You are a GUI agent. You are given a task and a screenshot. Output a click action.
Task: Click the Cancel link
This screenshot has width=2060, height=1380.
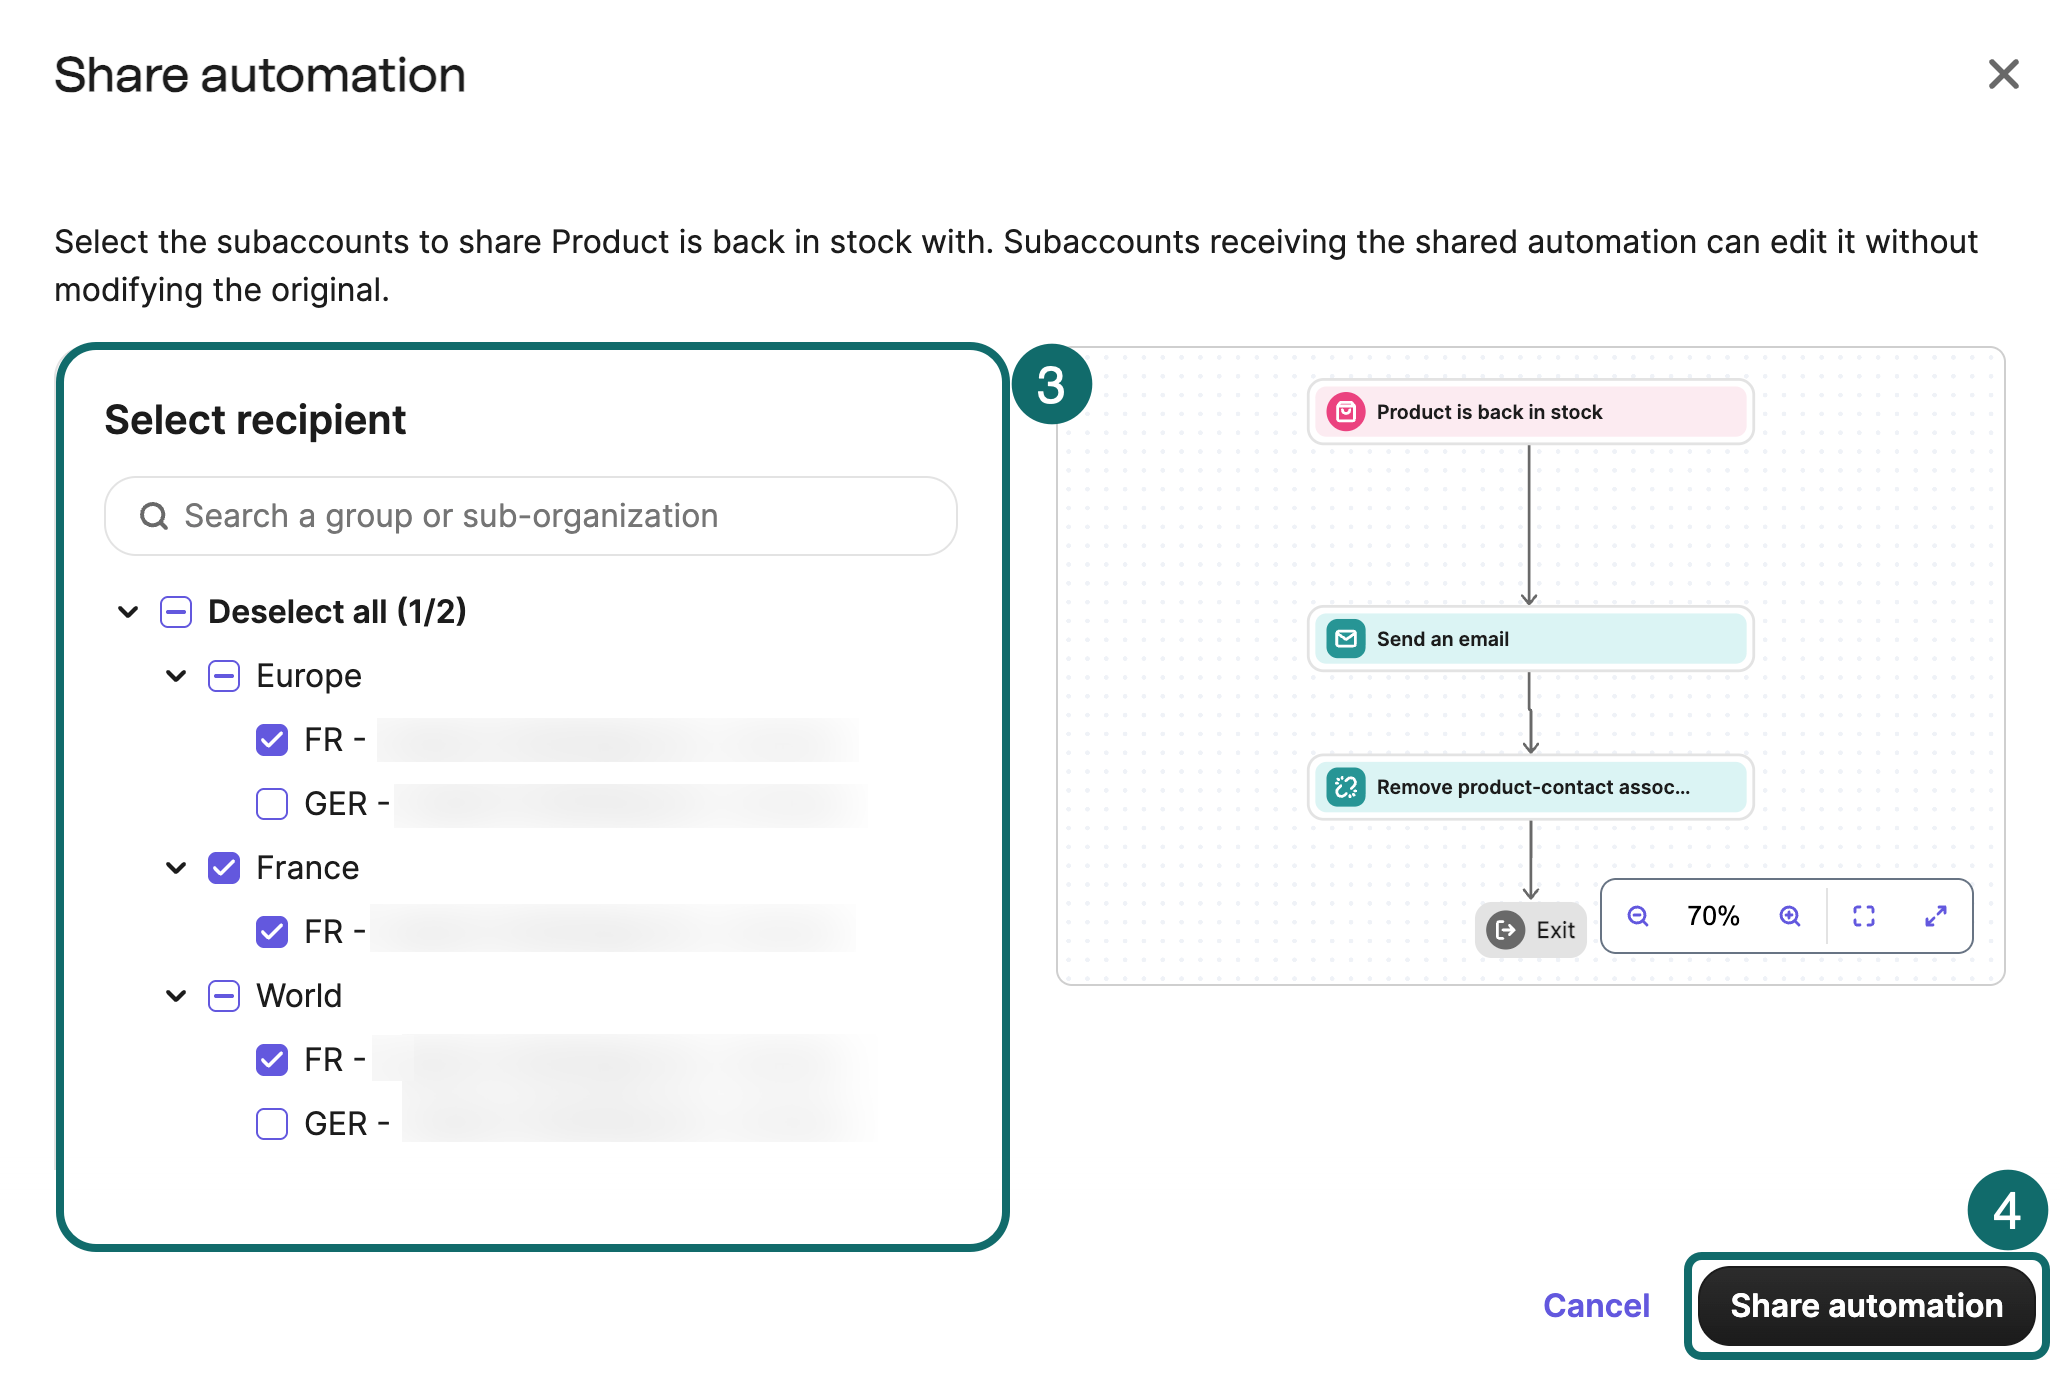pyautogui.click(x=1596, y=1306)
